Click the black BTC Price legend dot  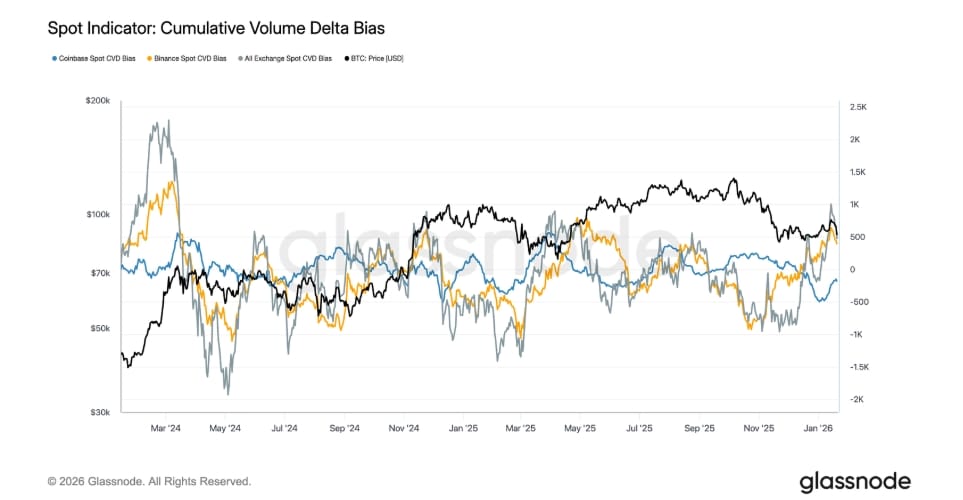point(346,59)
